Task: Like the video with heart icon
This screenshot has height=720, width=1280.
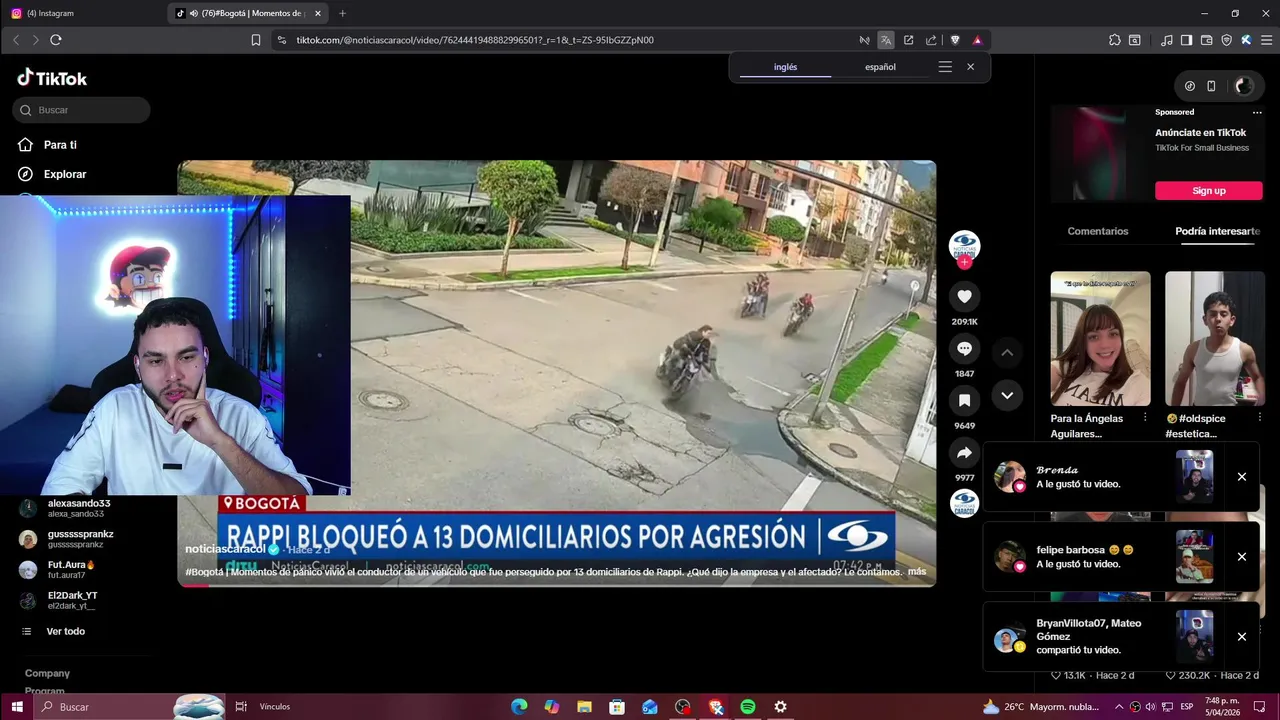Action: click(964, 297)
